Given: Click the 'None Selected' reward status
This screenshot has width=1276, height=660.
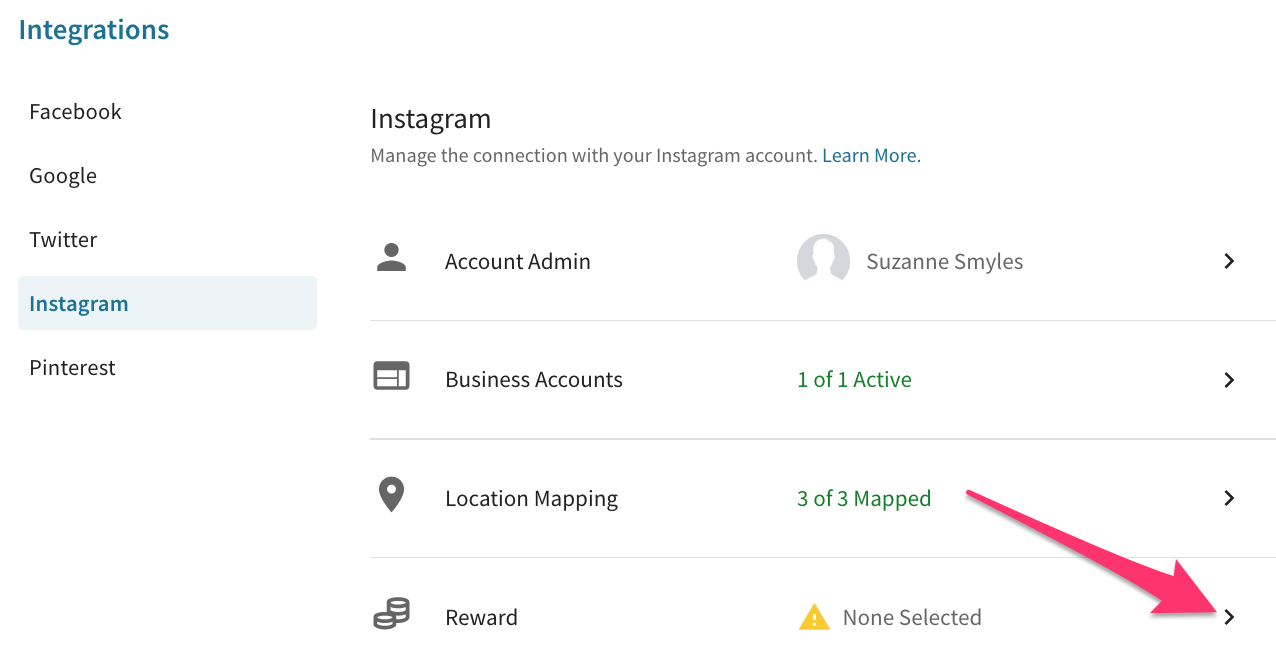Looking at the screenshot, I should [912, 617].
